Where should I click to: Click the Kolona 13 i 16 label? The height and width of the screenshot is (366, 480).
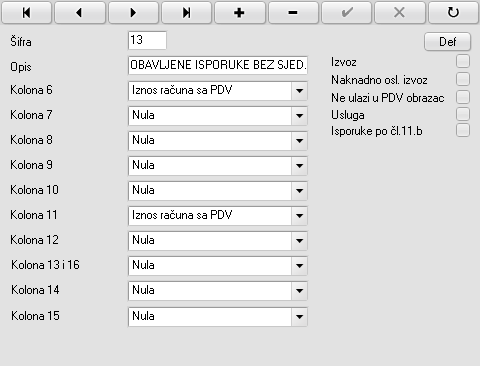[45, 265]
